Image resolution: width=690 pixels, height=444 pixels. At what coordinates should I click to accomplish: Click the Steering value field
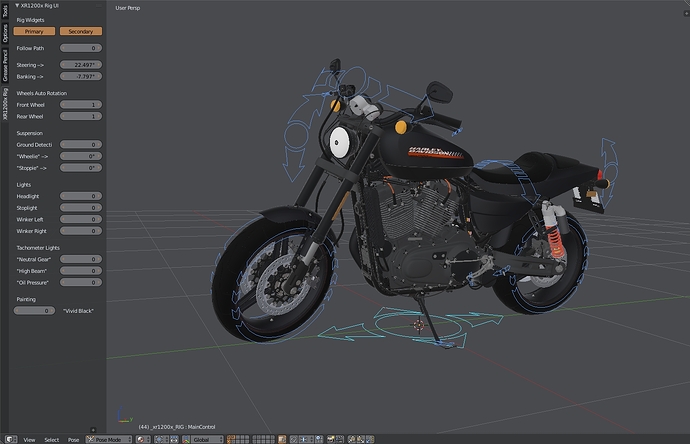pyautogui.click(x=81, y=65)
